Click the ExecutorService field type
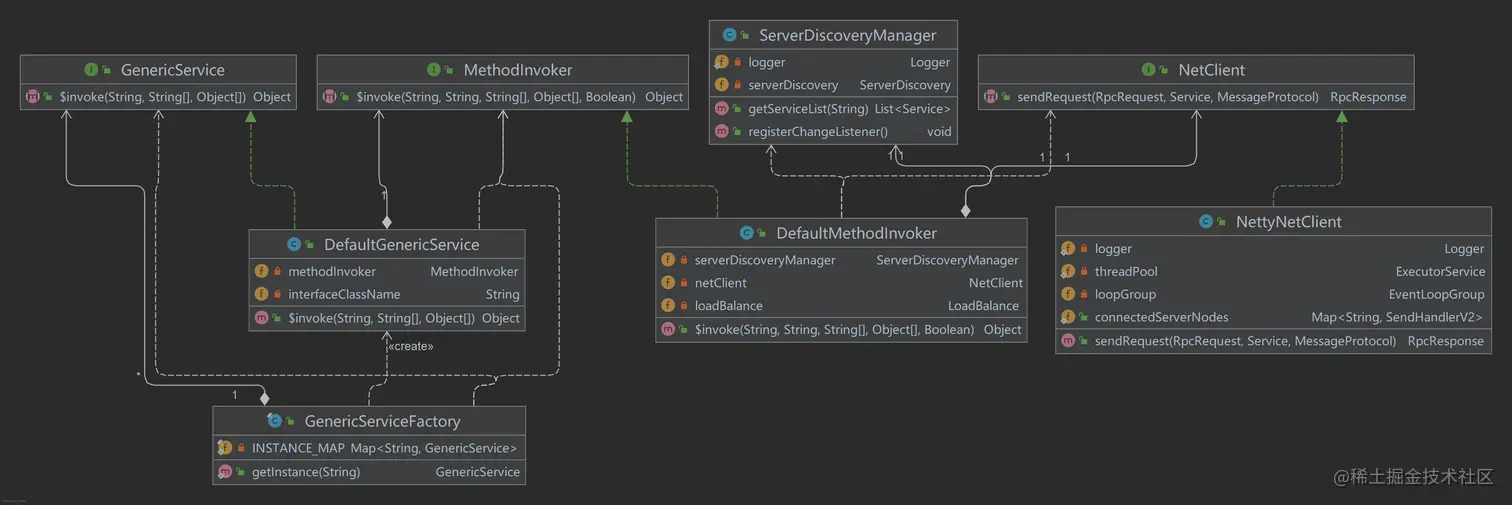 click(x=1441, y=271)
